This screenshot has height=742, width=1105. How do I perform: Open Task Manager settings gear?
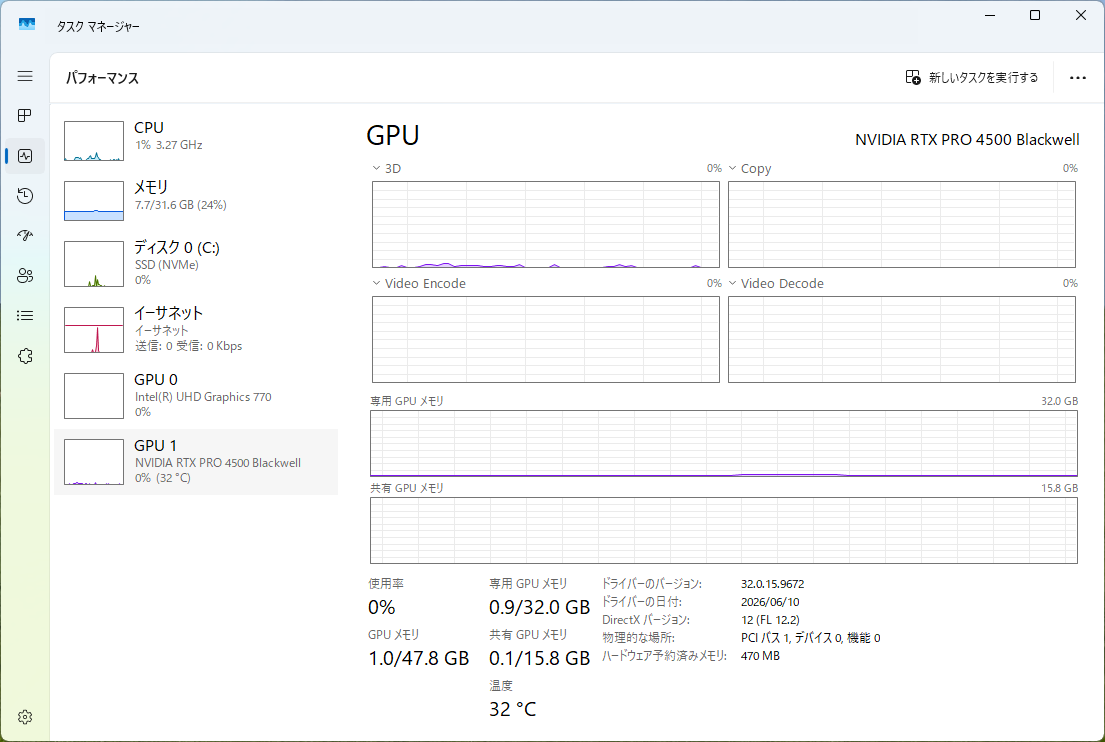pos(25,717)
